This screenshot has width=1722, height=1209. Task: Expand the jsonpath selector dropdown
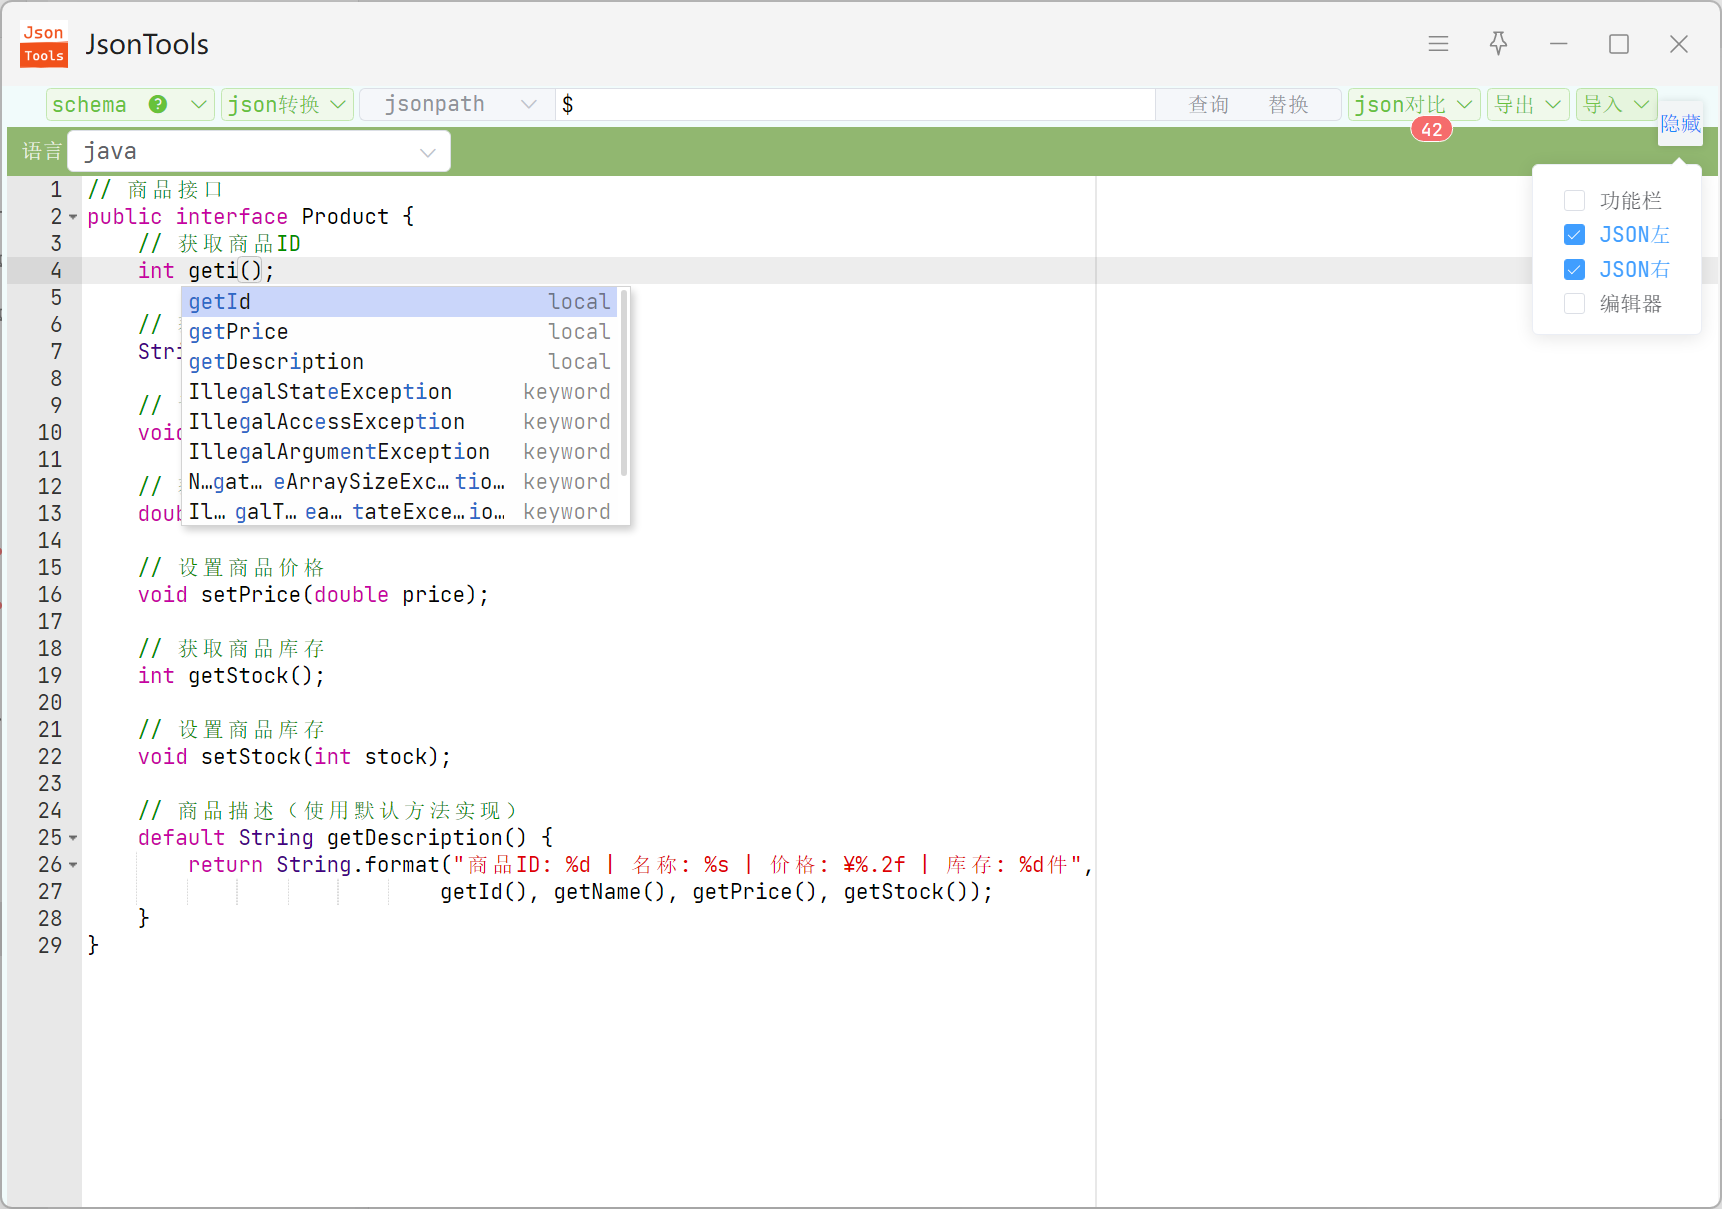point(457,104)
